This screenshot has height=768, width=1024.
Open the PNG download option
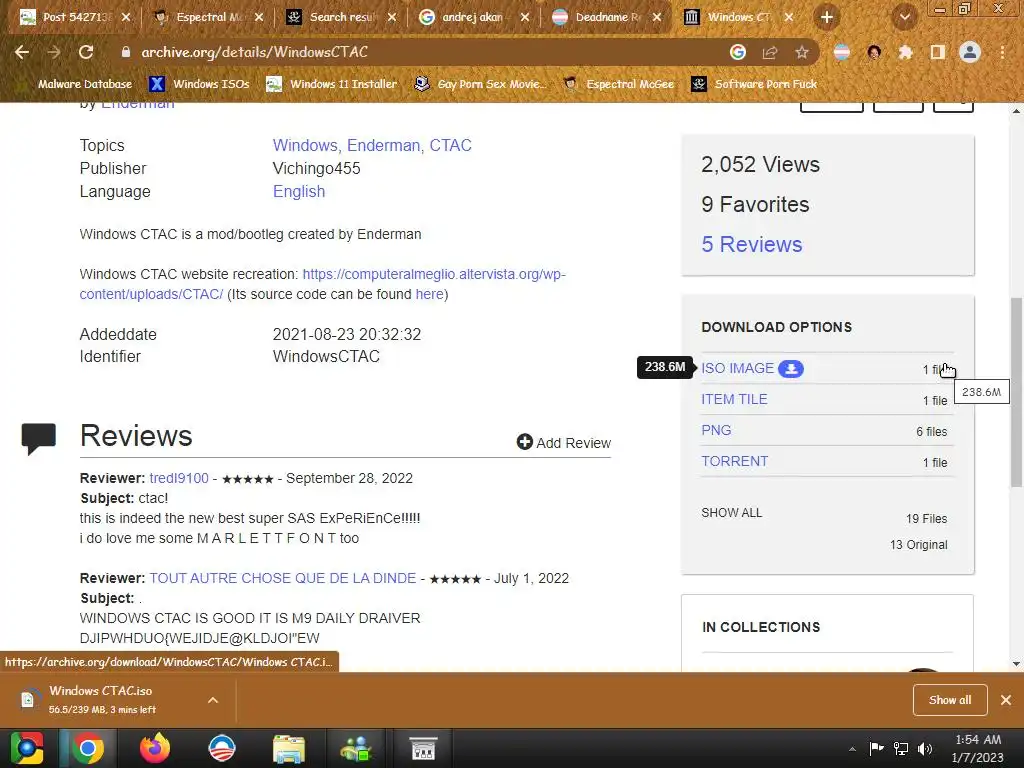(716, 430)
